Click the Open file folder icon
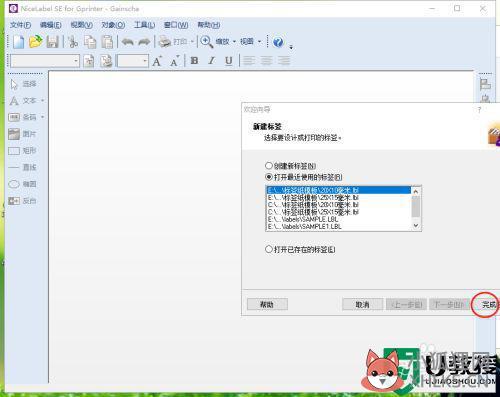 coord(36,42)
